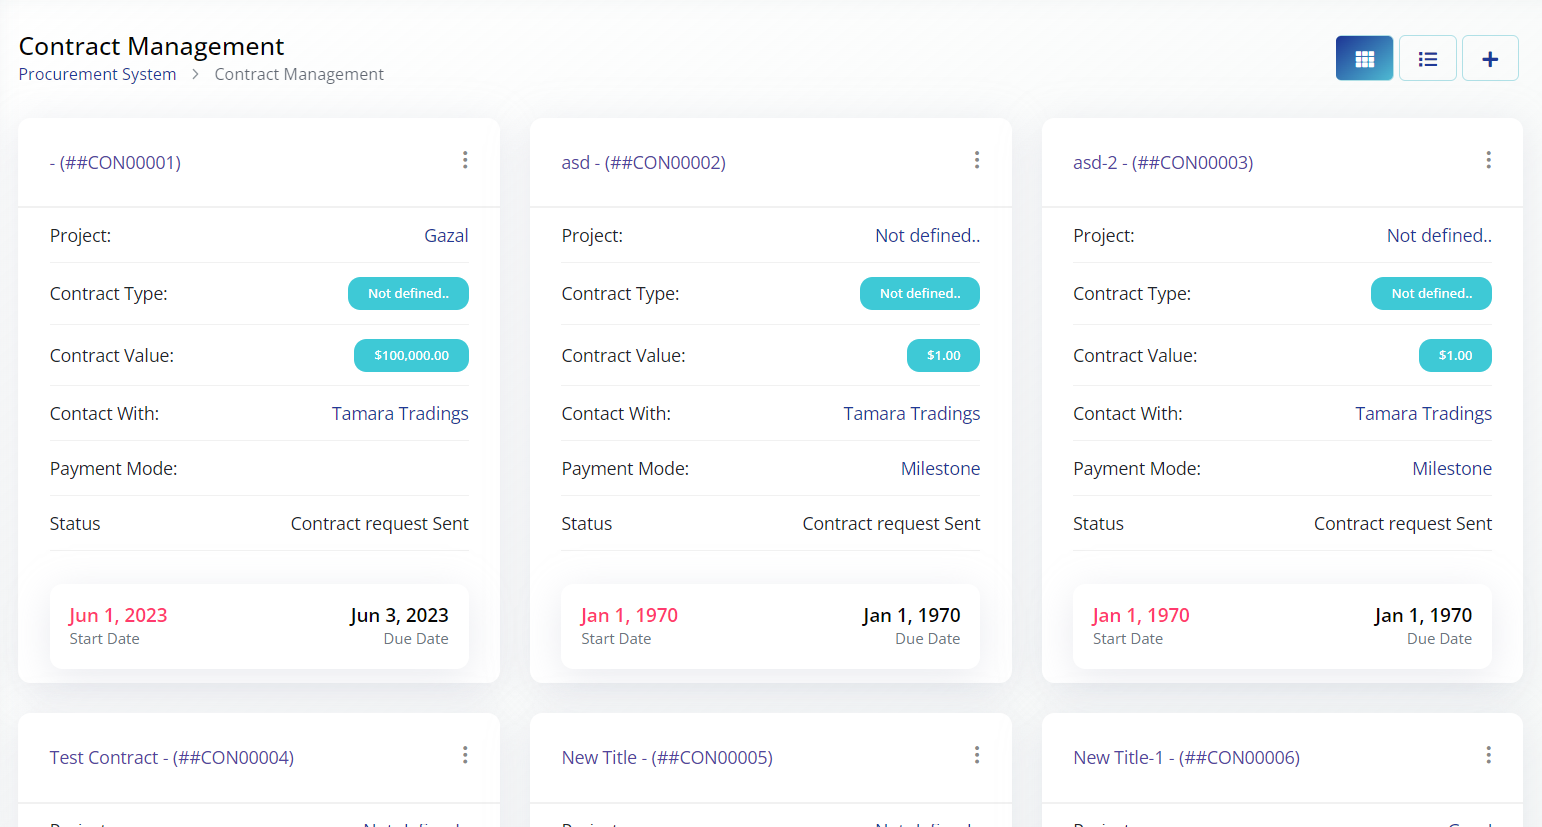Image resolution: width=1542 pixels, height=827 pixels.
Task: Switch to list view layout
Action: point(1427,59)
